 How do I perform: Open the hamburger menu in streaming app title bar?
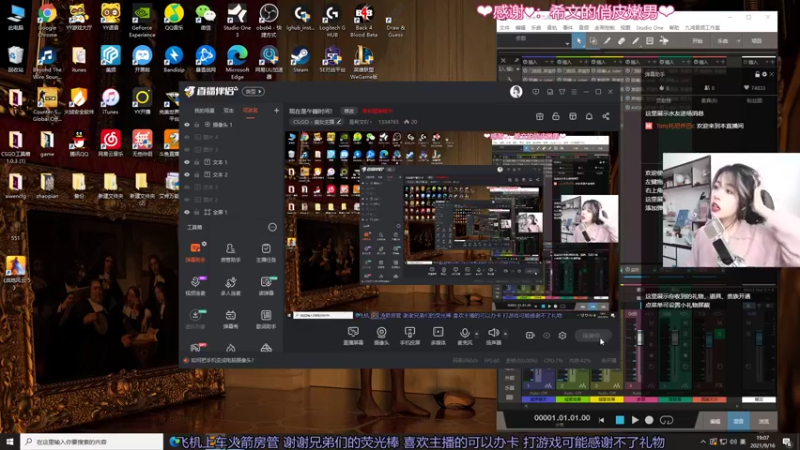(574, 92)
